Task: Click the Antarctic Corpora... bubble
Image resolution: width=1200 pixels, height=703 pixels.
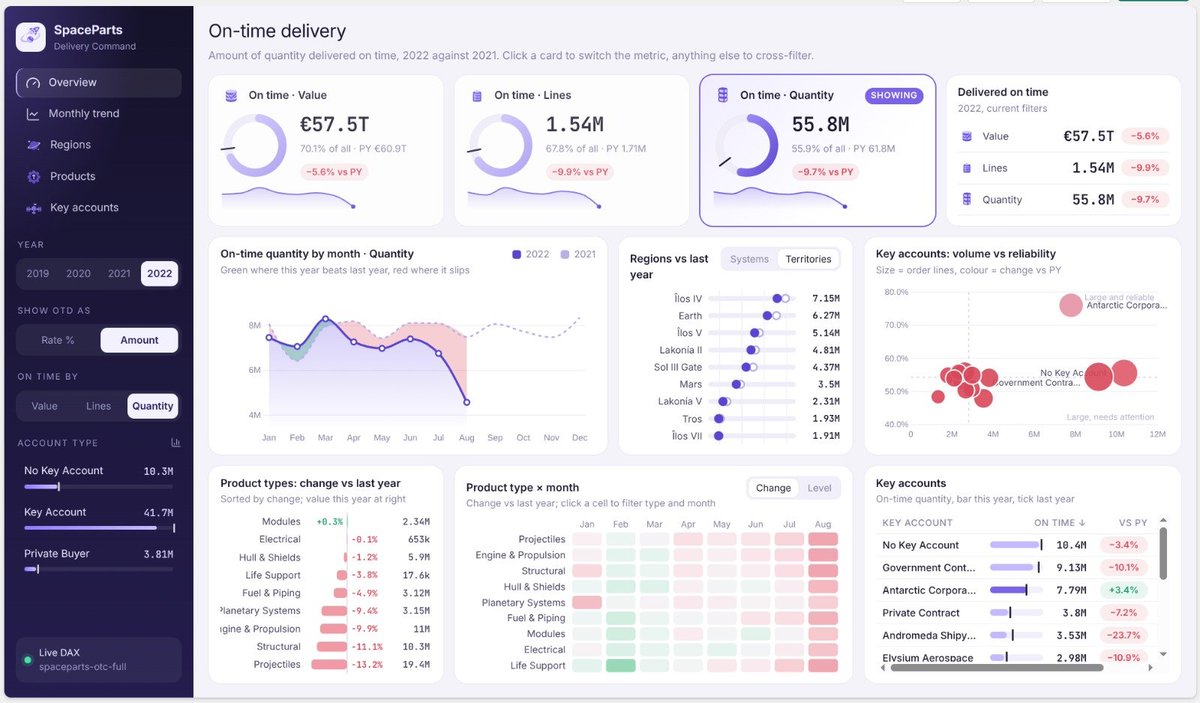Action: 1071,305
